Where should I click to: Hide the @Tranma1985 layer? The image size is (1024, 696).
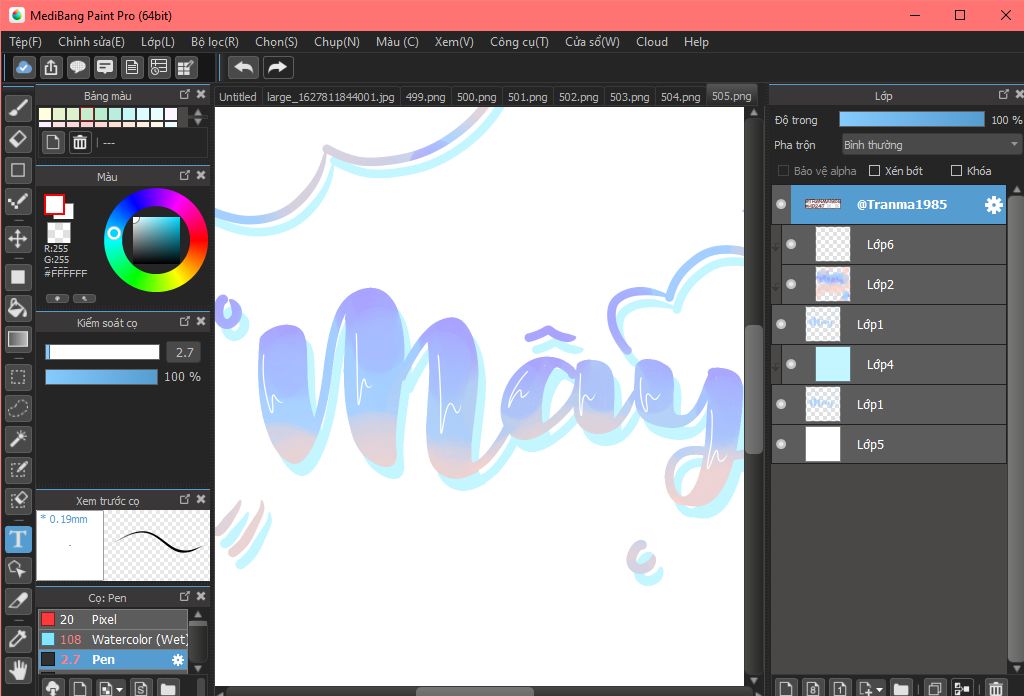coord(781,204)
